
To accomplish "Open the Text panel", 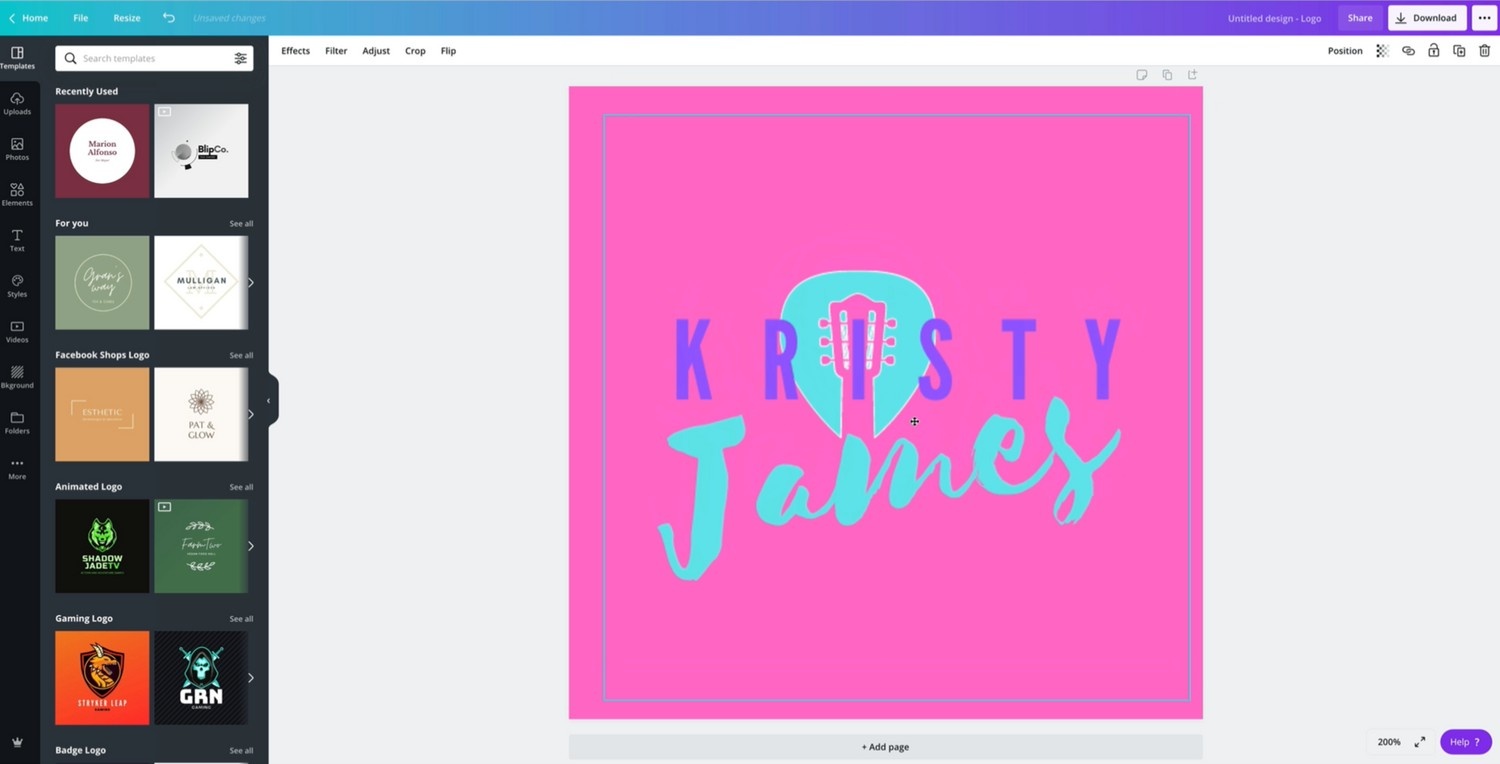I will [x=17, y=241].
